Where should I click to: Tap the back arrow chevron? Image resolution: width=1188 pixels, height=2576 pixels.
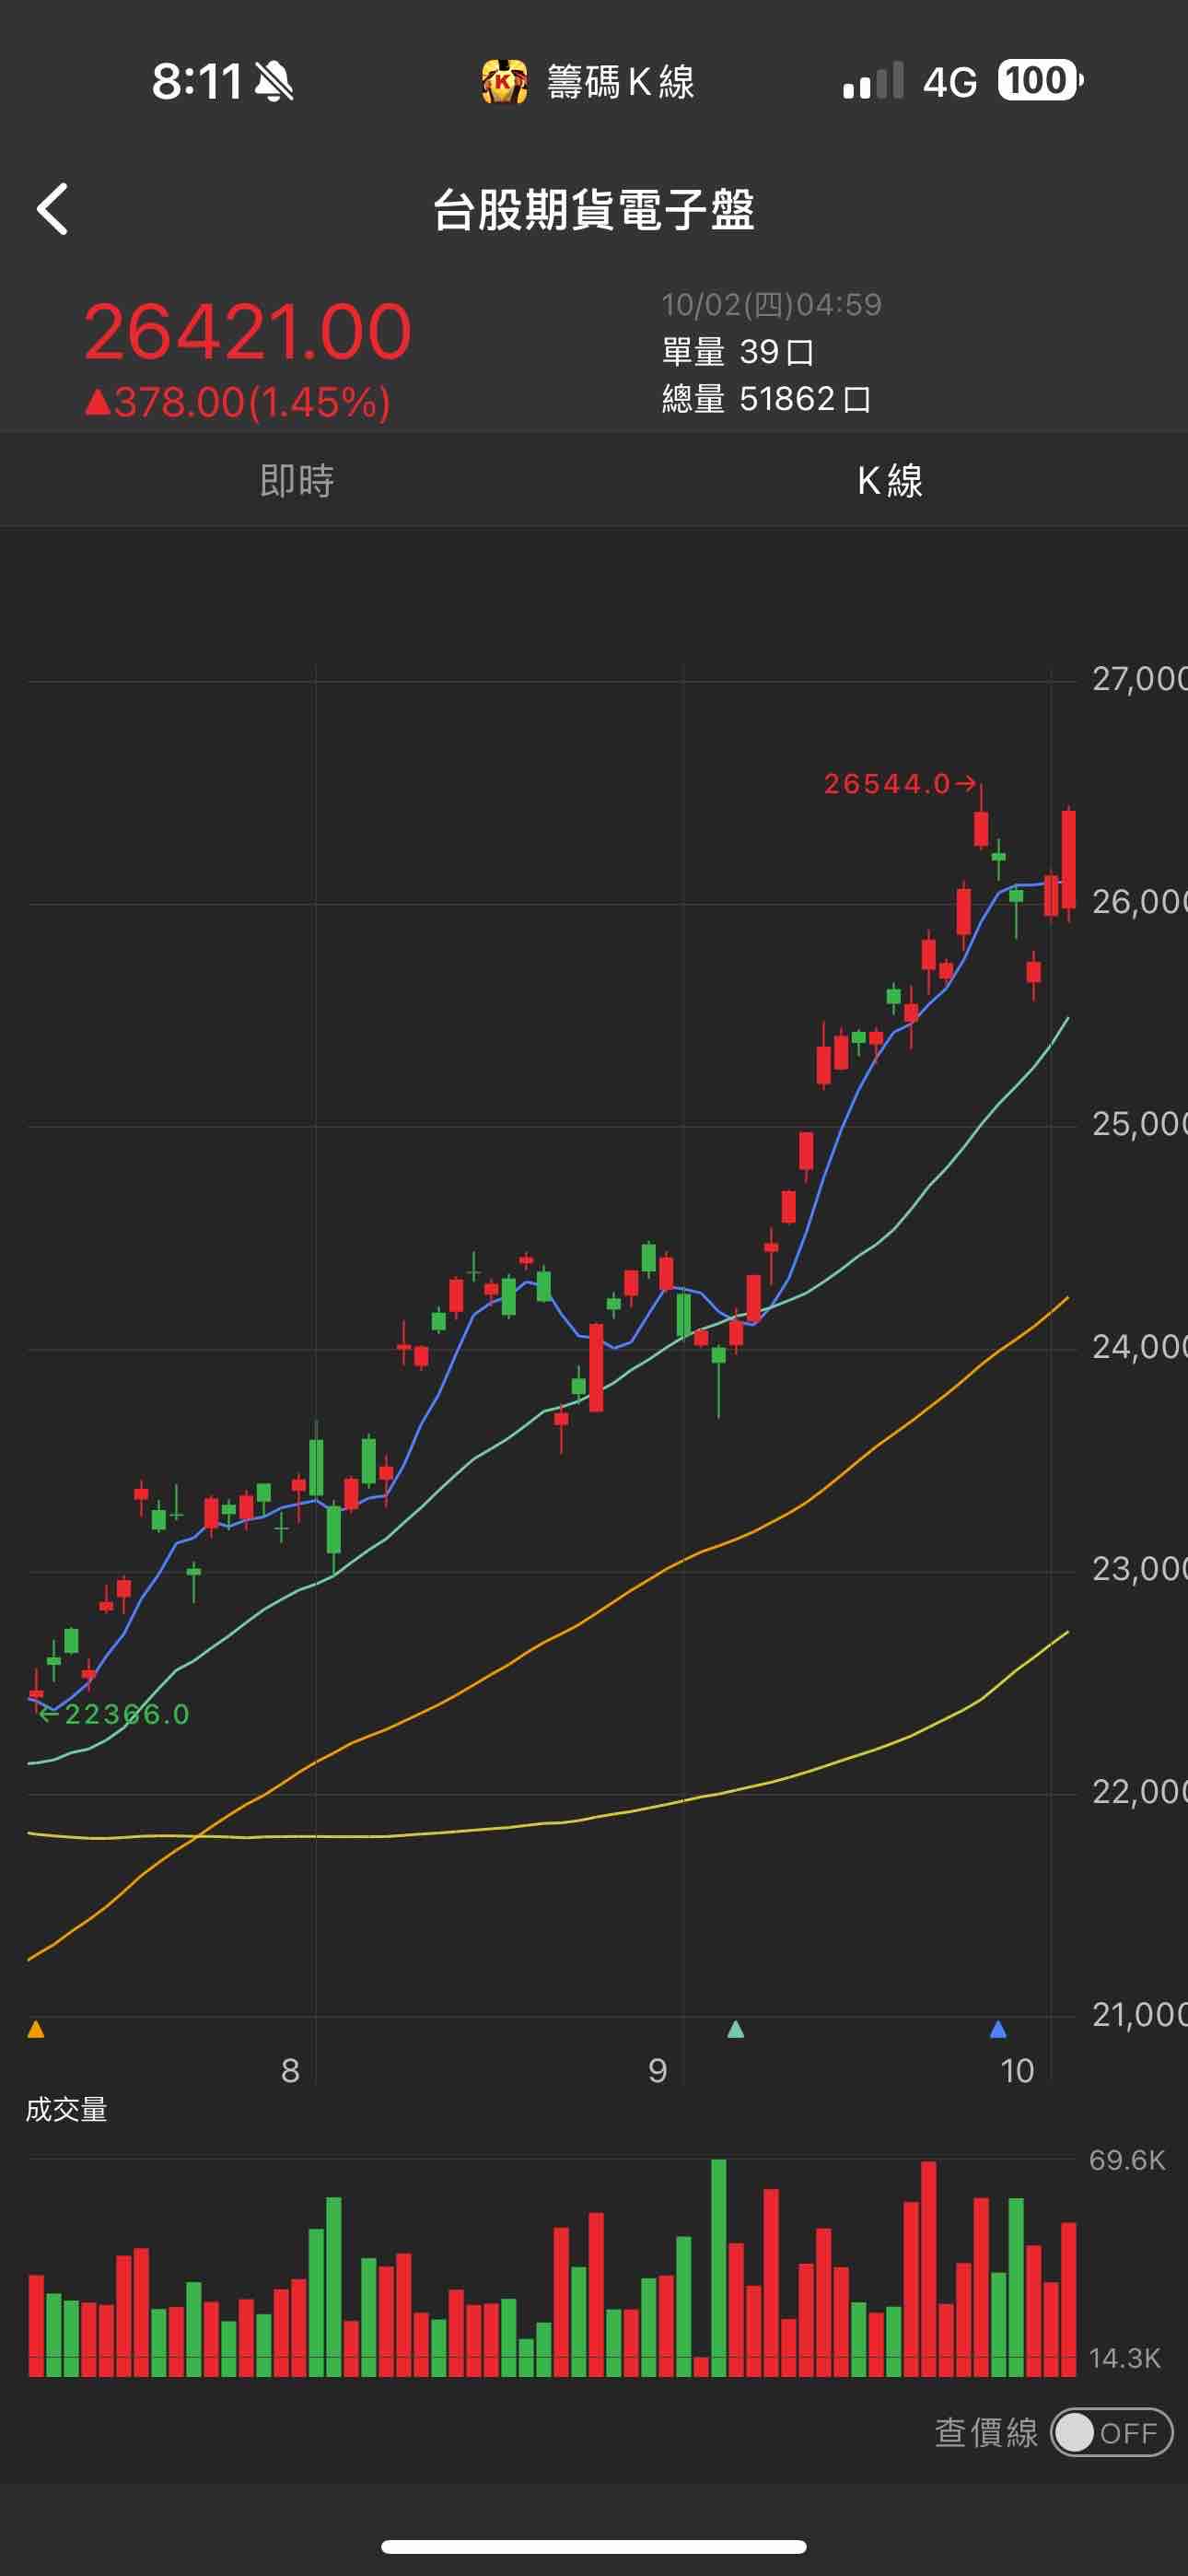(53, 209)
